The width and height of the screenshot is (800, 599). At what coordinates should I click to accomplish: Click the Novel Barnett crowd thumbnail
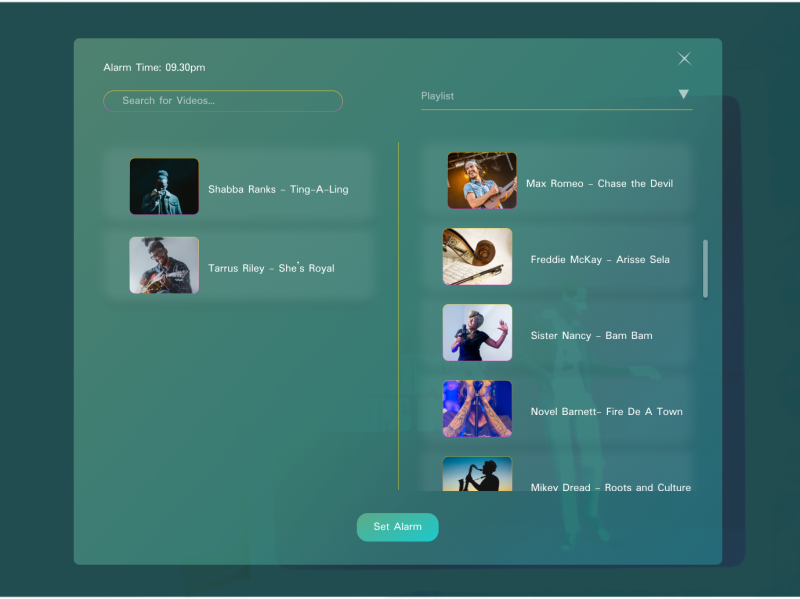click(477, 408)
